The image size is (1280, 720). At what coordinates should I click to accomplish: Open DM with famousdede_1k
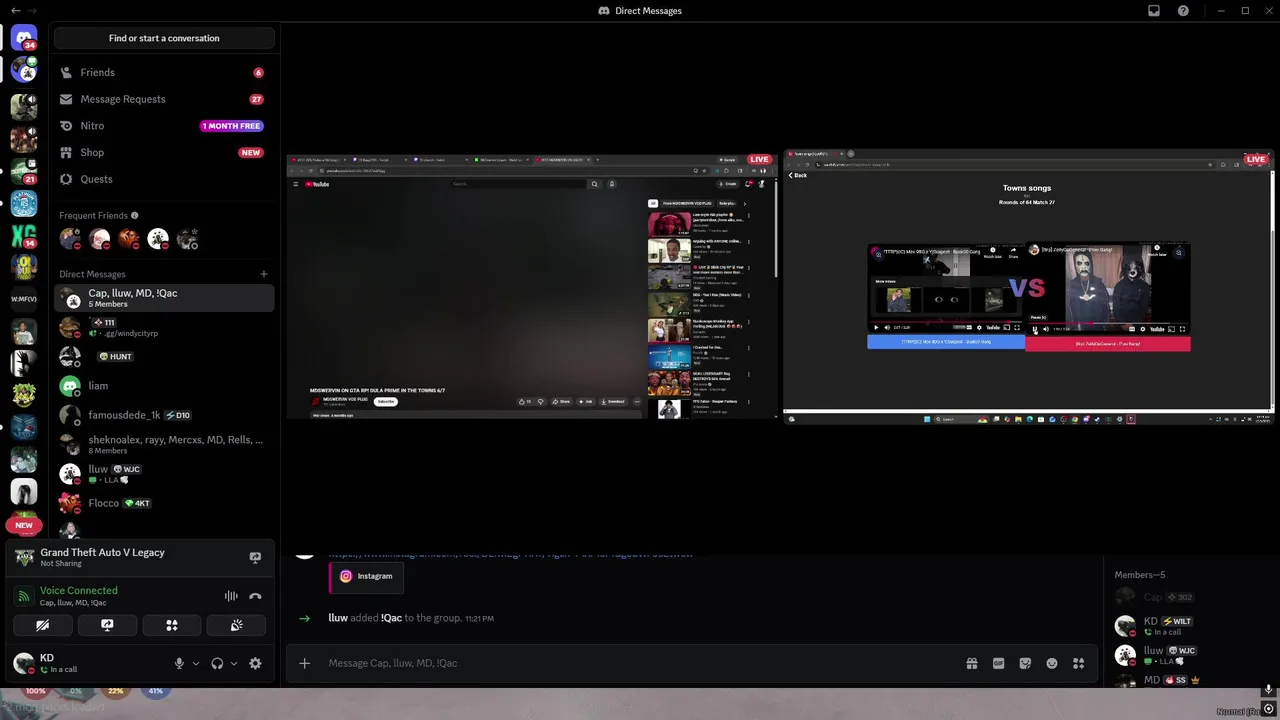coord(164,415)
